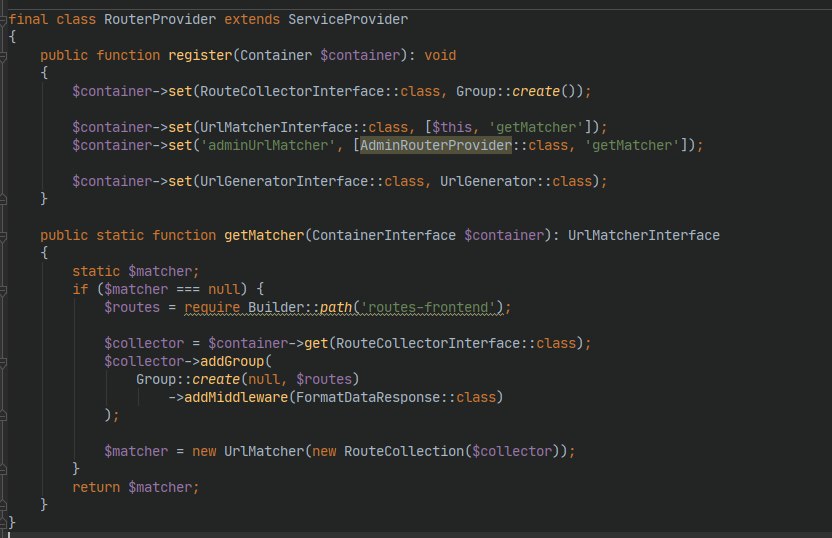Collapse the getMatcher function fold marker
Image resolution: width=832 pixels, height=538 pixels.
tap(3, 236)
